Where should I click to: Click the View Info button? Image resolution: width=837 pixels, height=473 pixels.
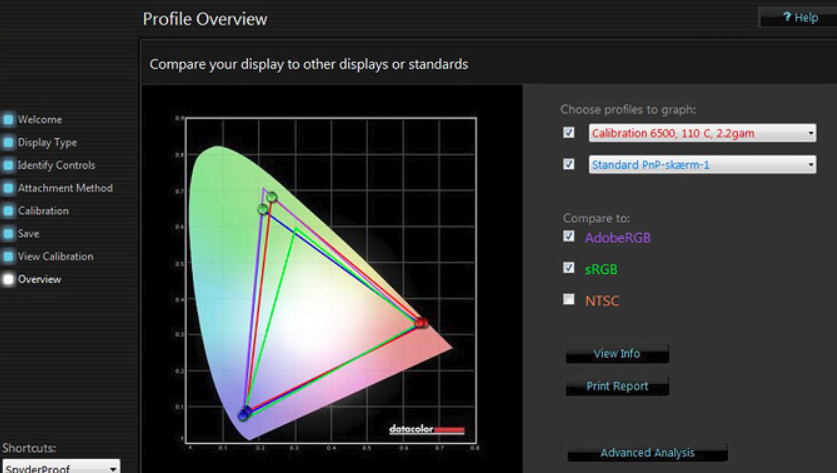617,354
